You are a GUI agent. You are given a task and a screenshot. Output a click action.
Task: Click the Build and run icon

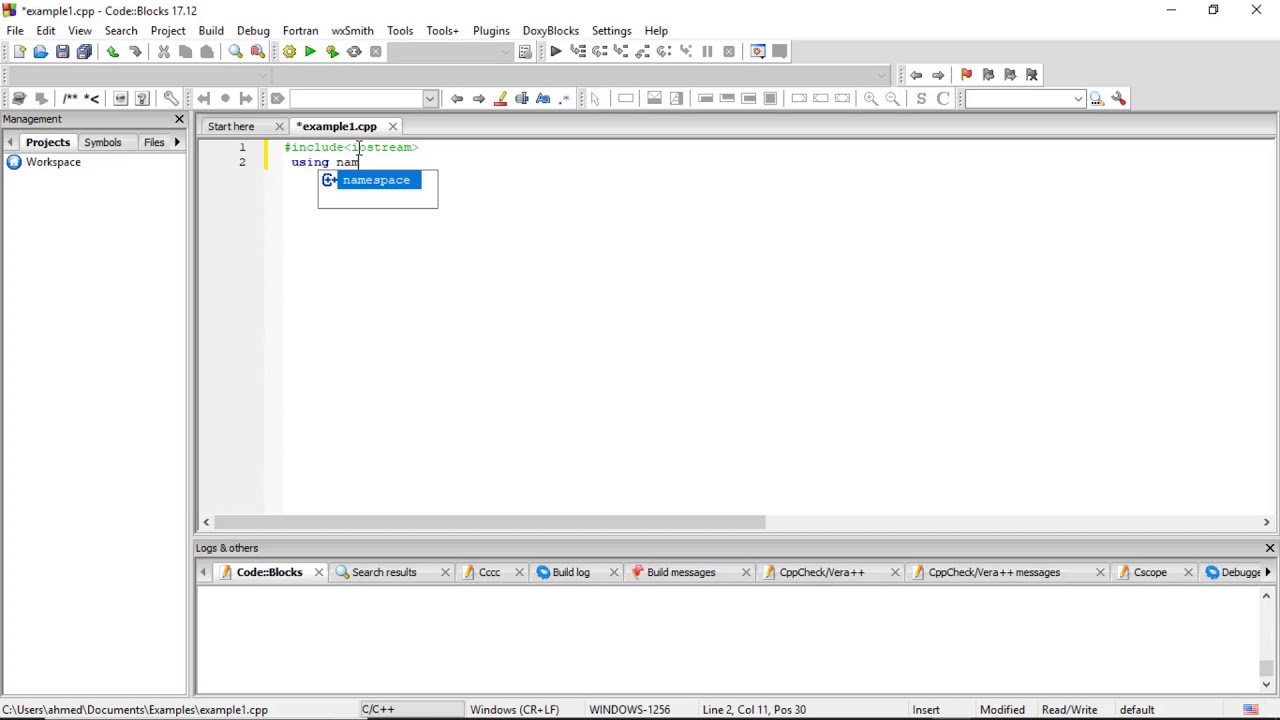pyautogui.click(x=332, y=52)
